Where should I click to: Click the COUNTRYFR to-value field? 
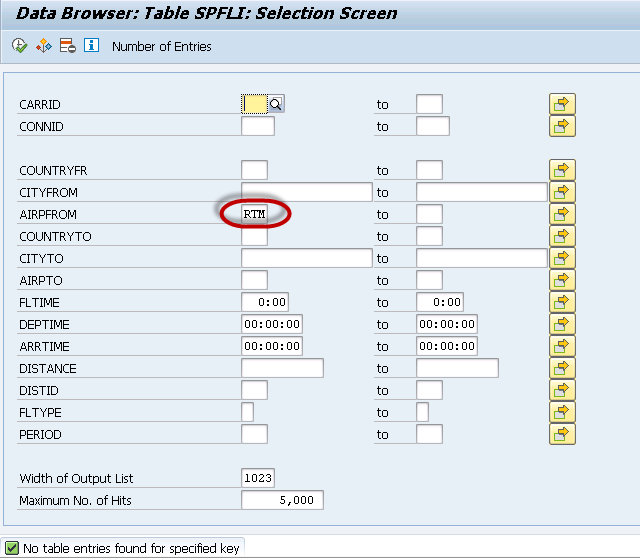pos(429,170)
